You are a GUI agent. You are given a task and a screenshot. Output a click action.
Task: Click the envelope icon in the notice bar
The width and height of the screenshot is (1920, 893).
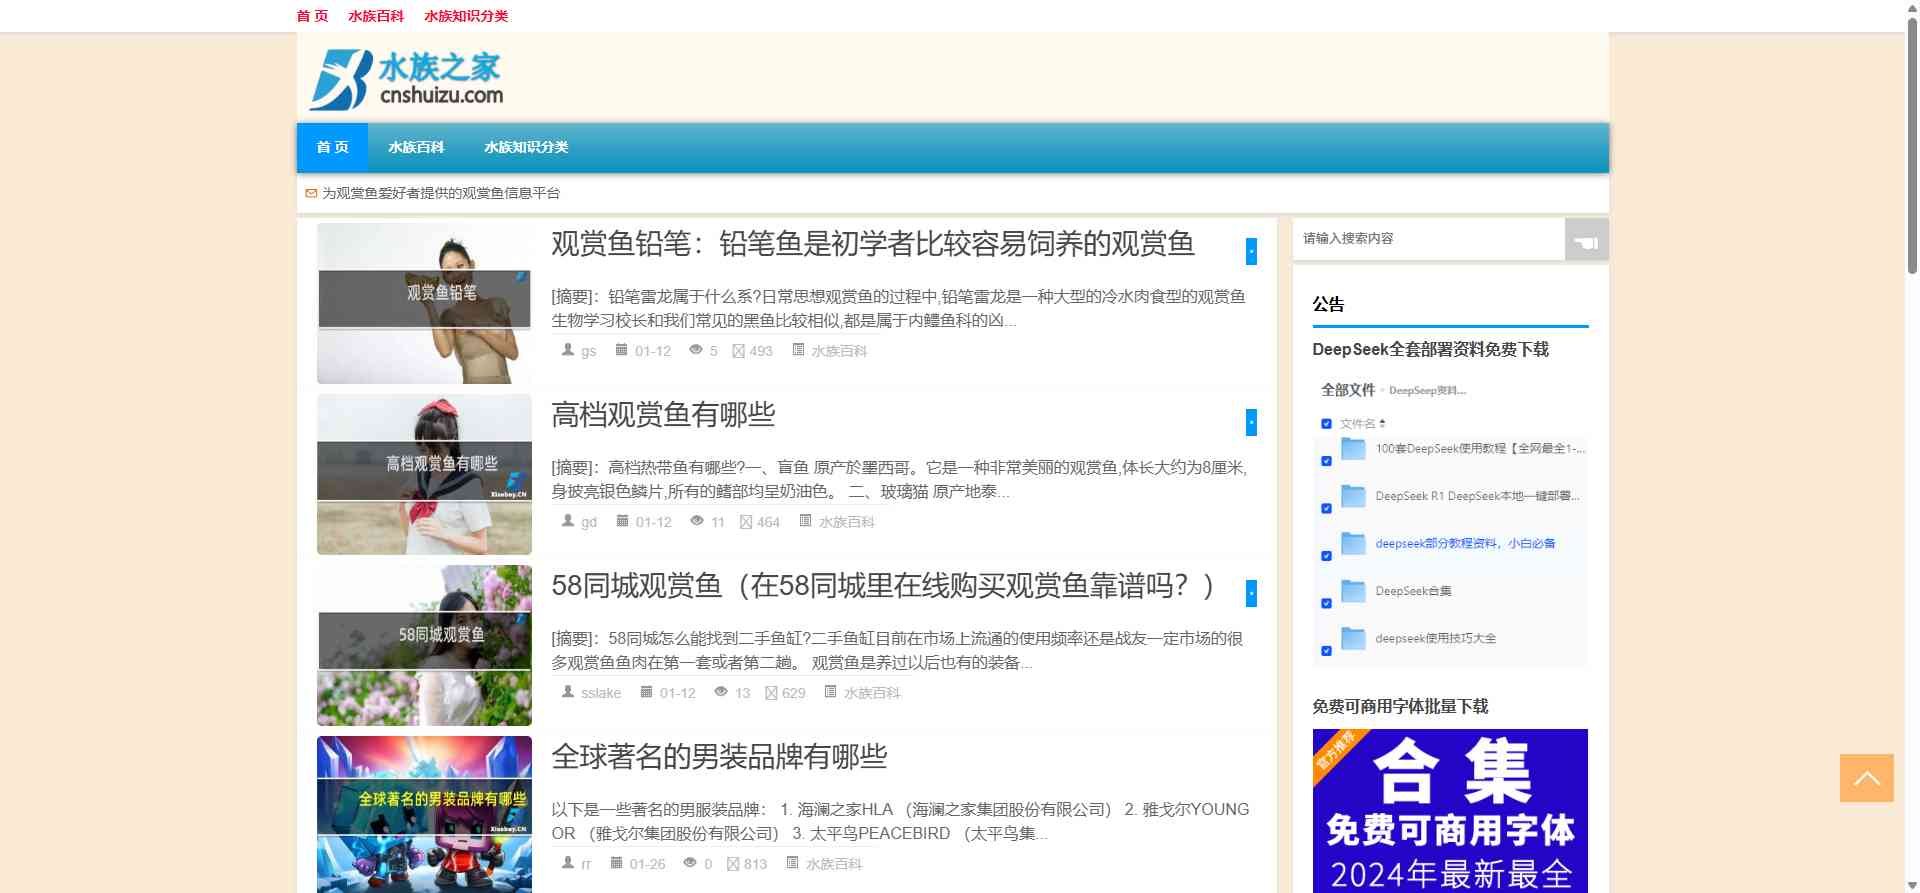pos(311,193)
